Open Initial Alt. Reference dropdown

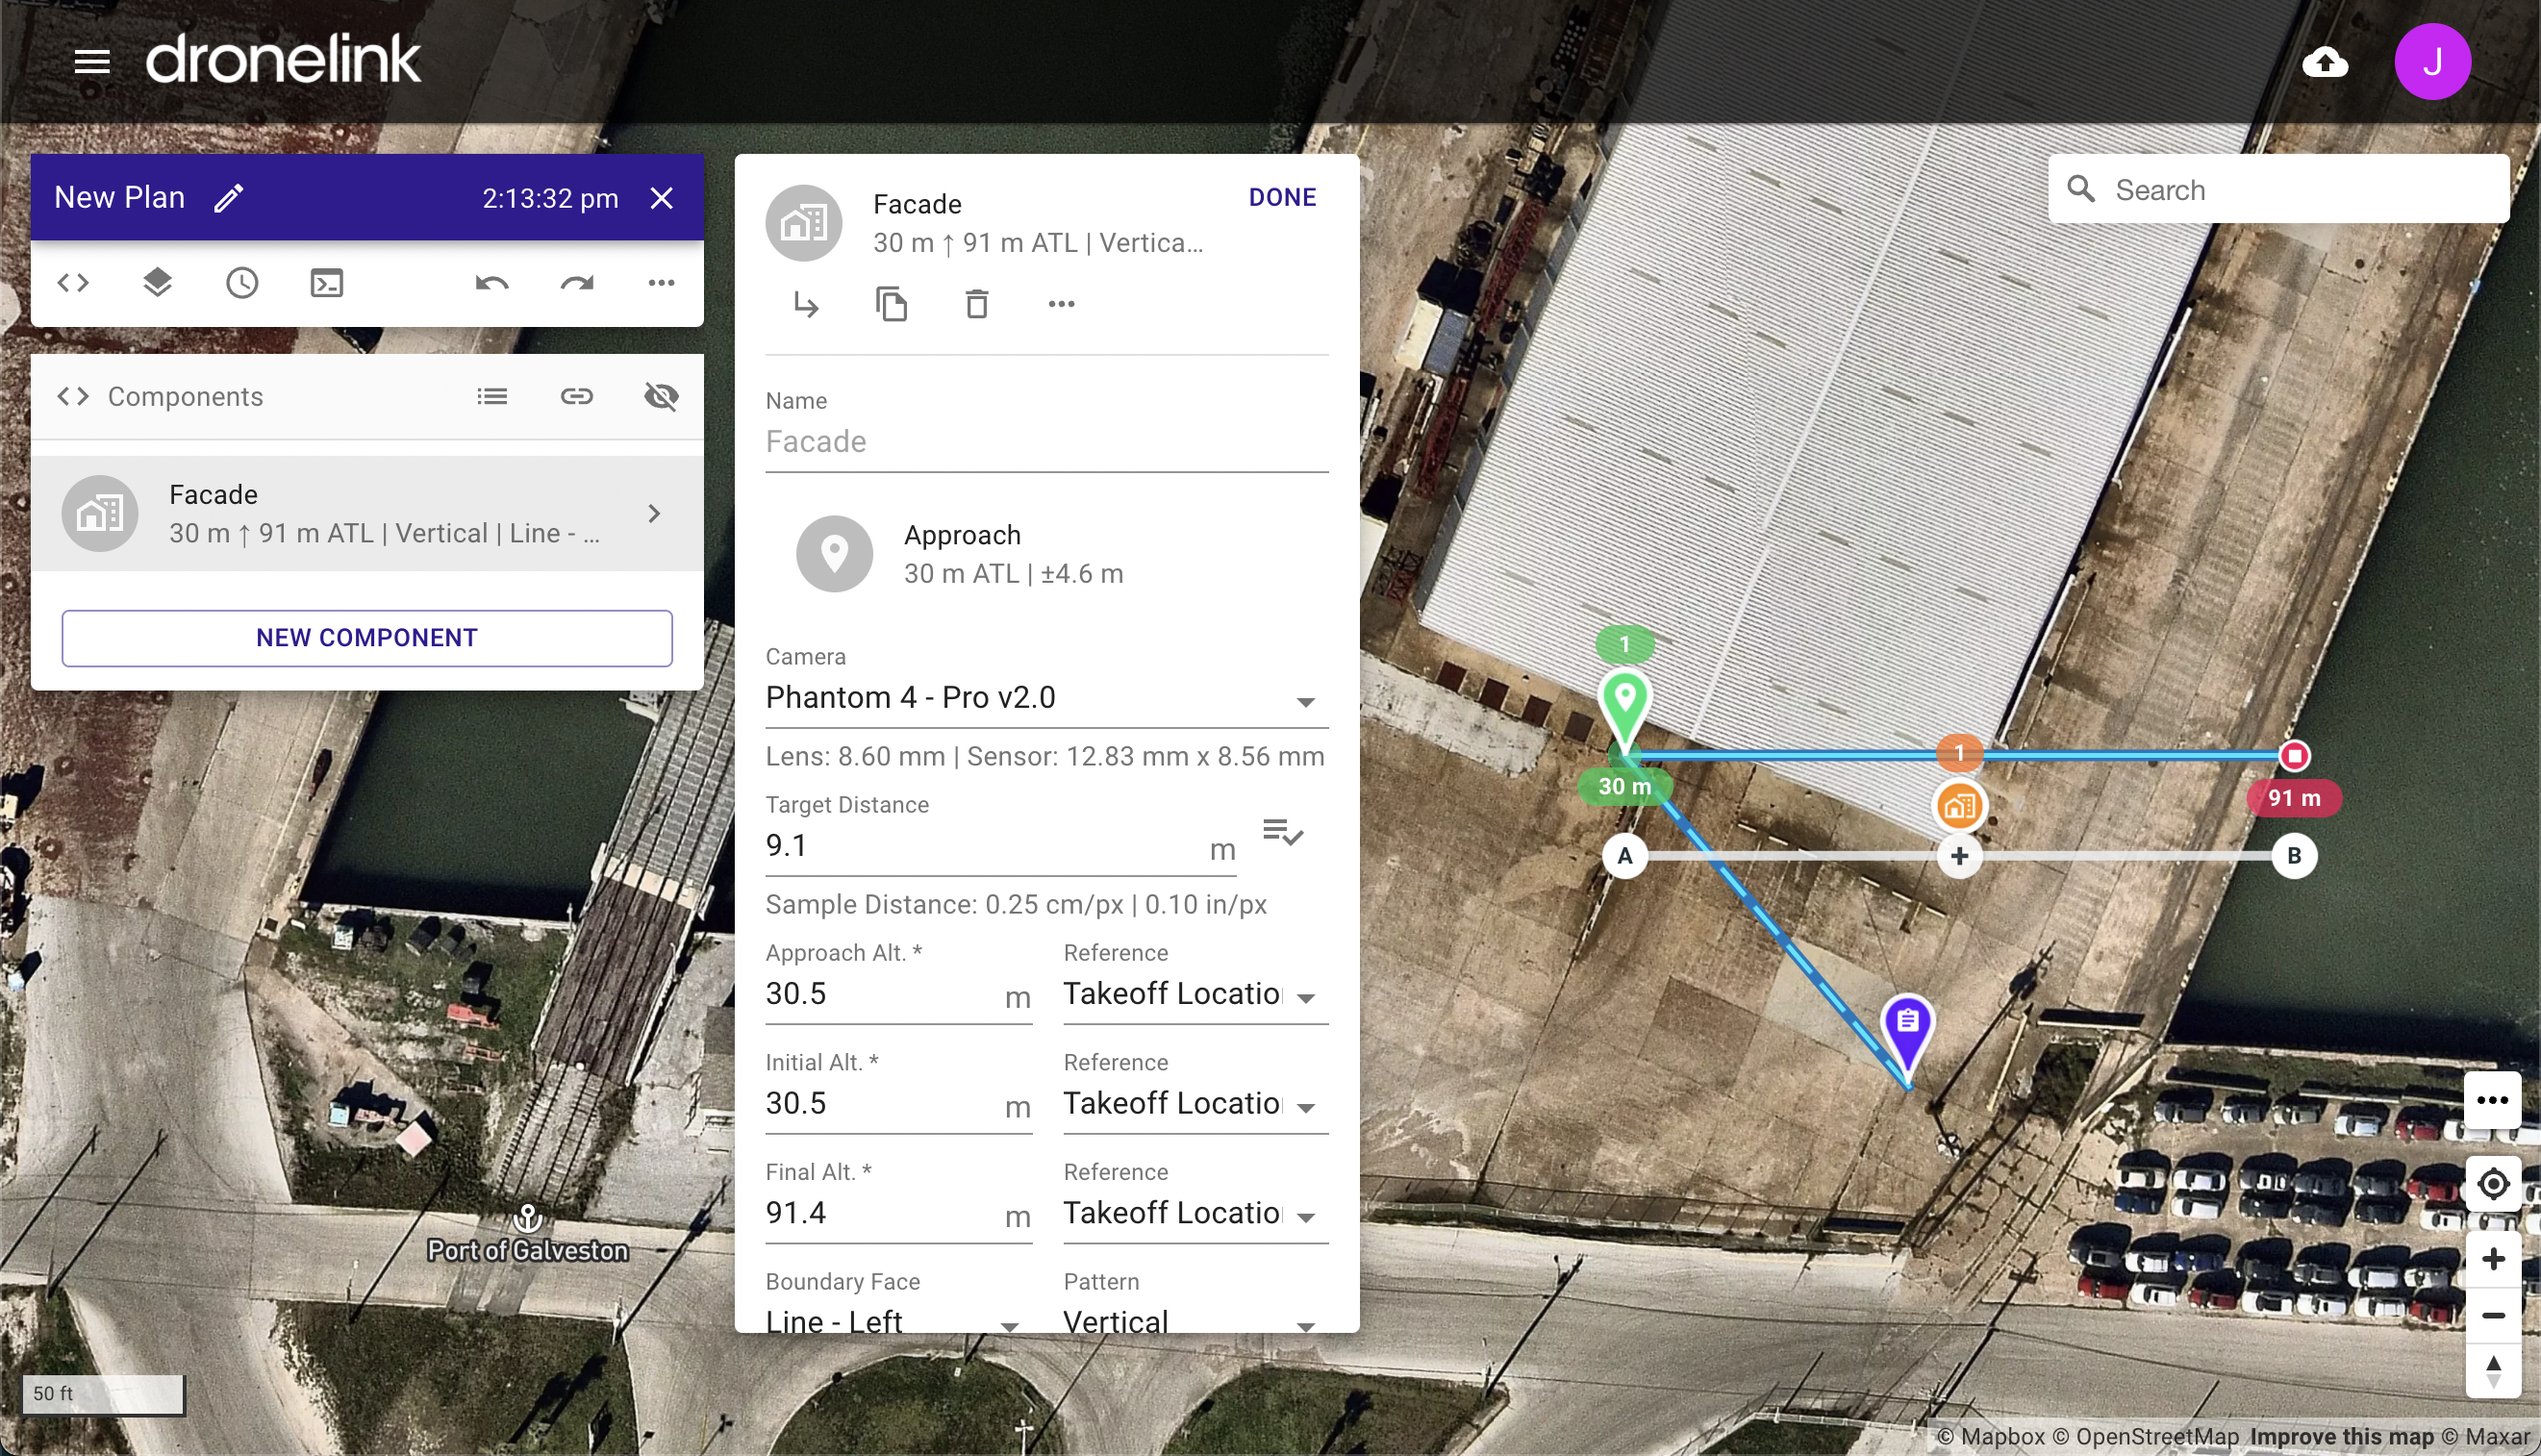[1195, 1104]
